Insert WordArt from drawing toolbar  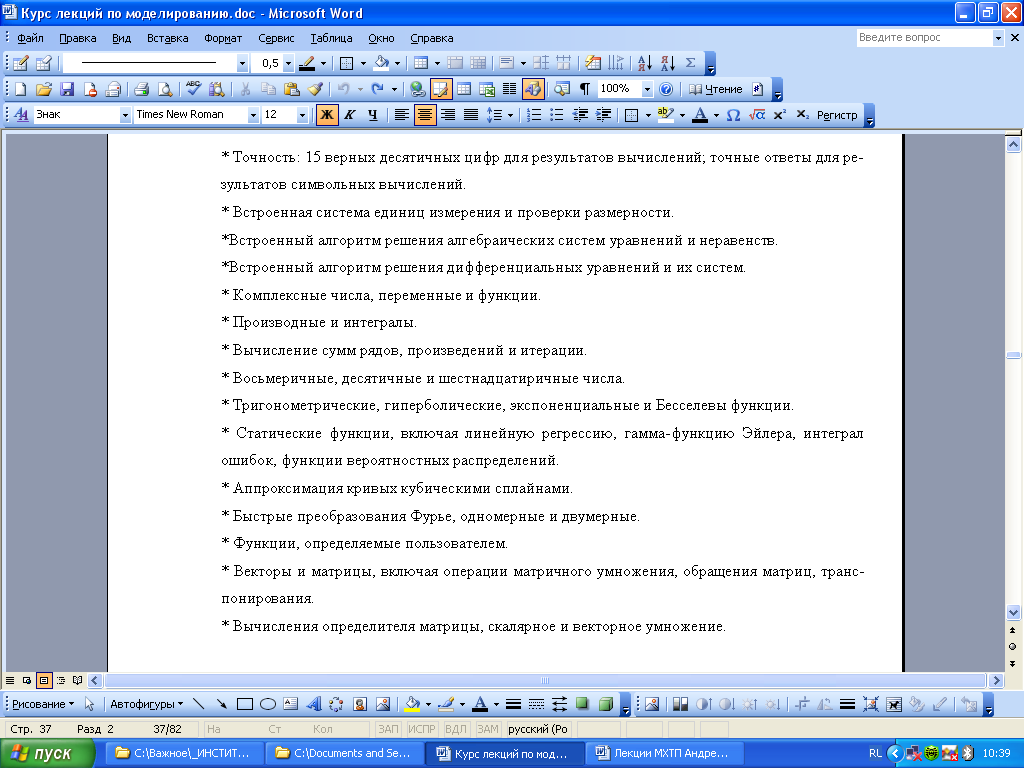[313, 704]
